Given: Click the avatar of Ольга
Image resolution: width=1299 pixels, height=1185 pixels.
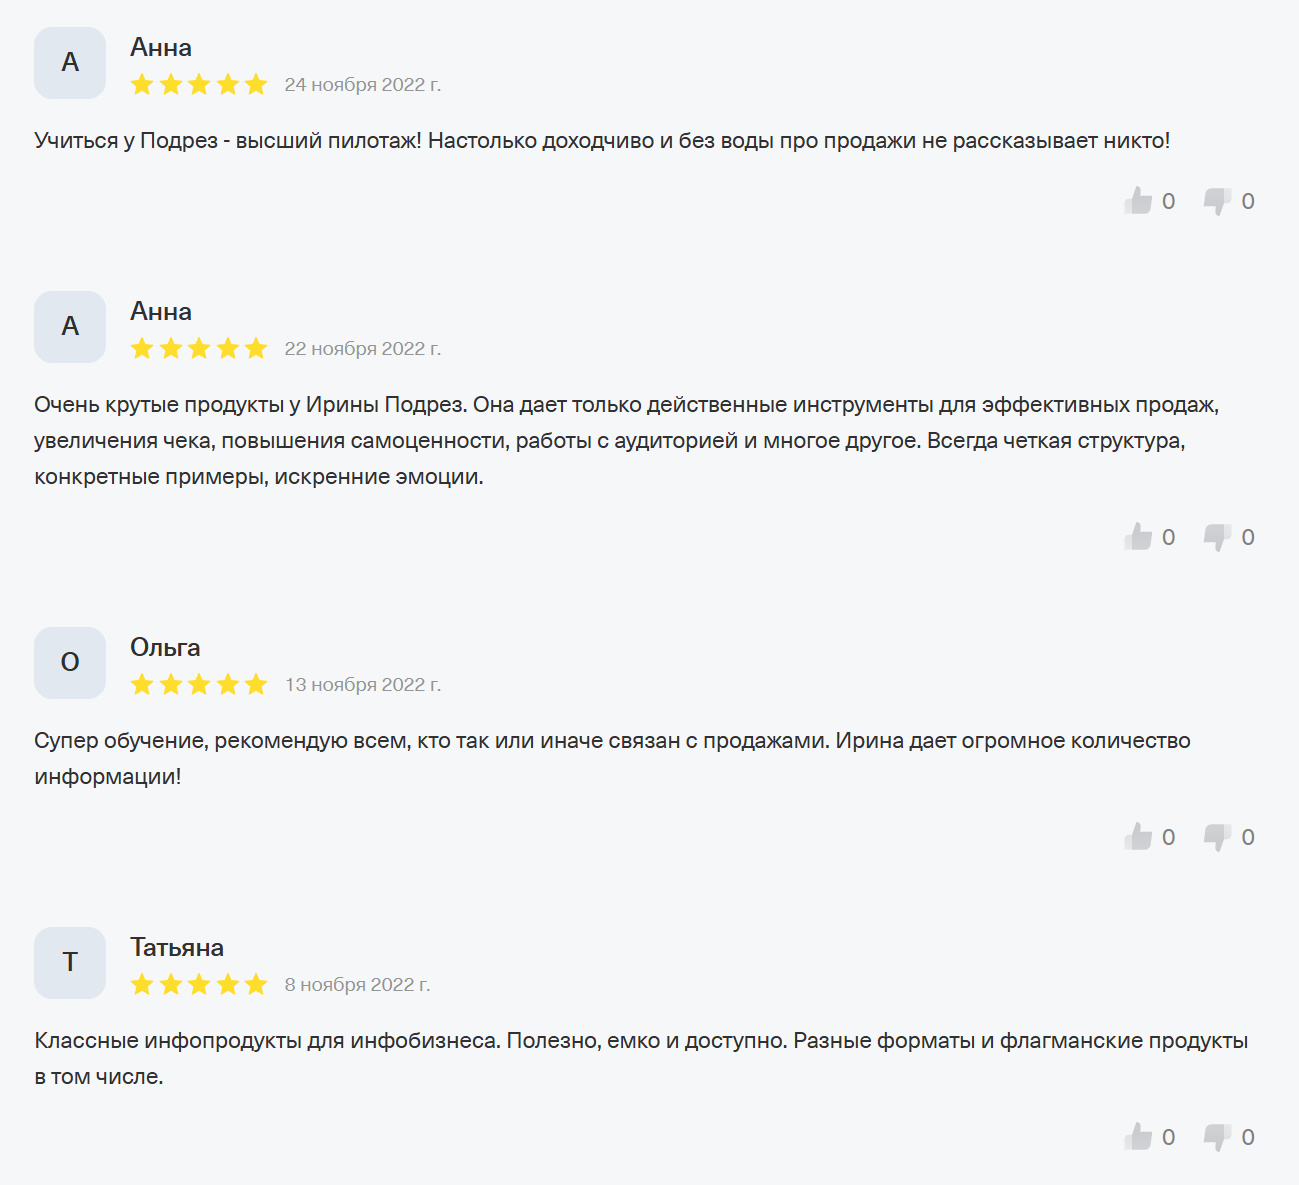Looking at the screenshot, I should click(x=70, y=663).
